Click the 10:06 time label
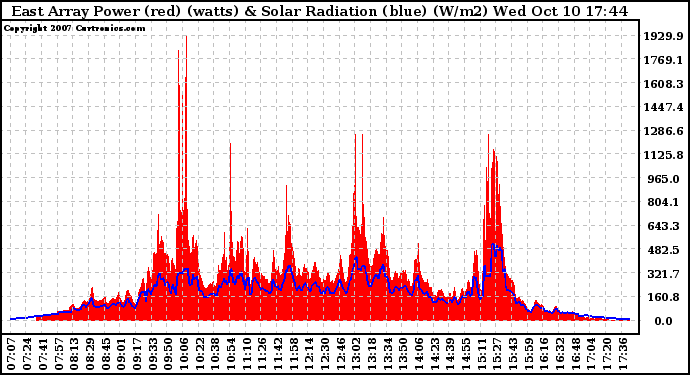This screenshot has height=375, width=690. pyautogui.click(x=184, y=354)
